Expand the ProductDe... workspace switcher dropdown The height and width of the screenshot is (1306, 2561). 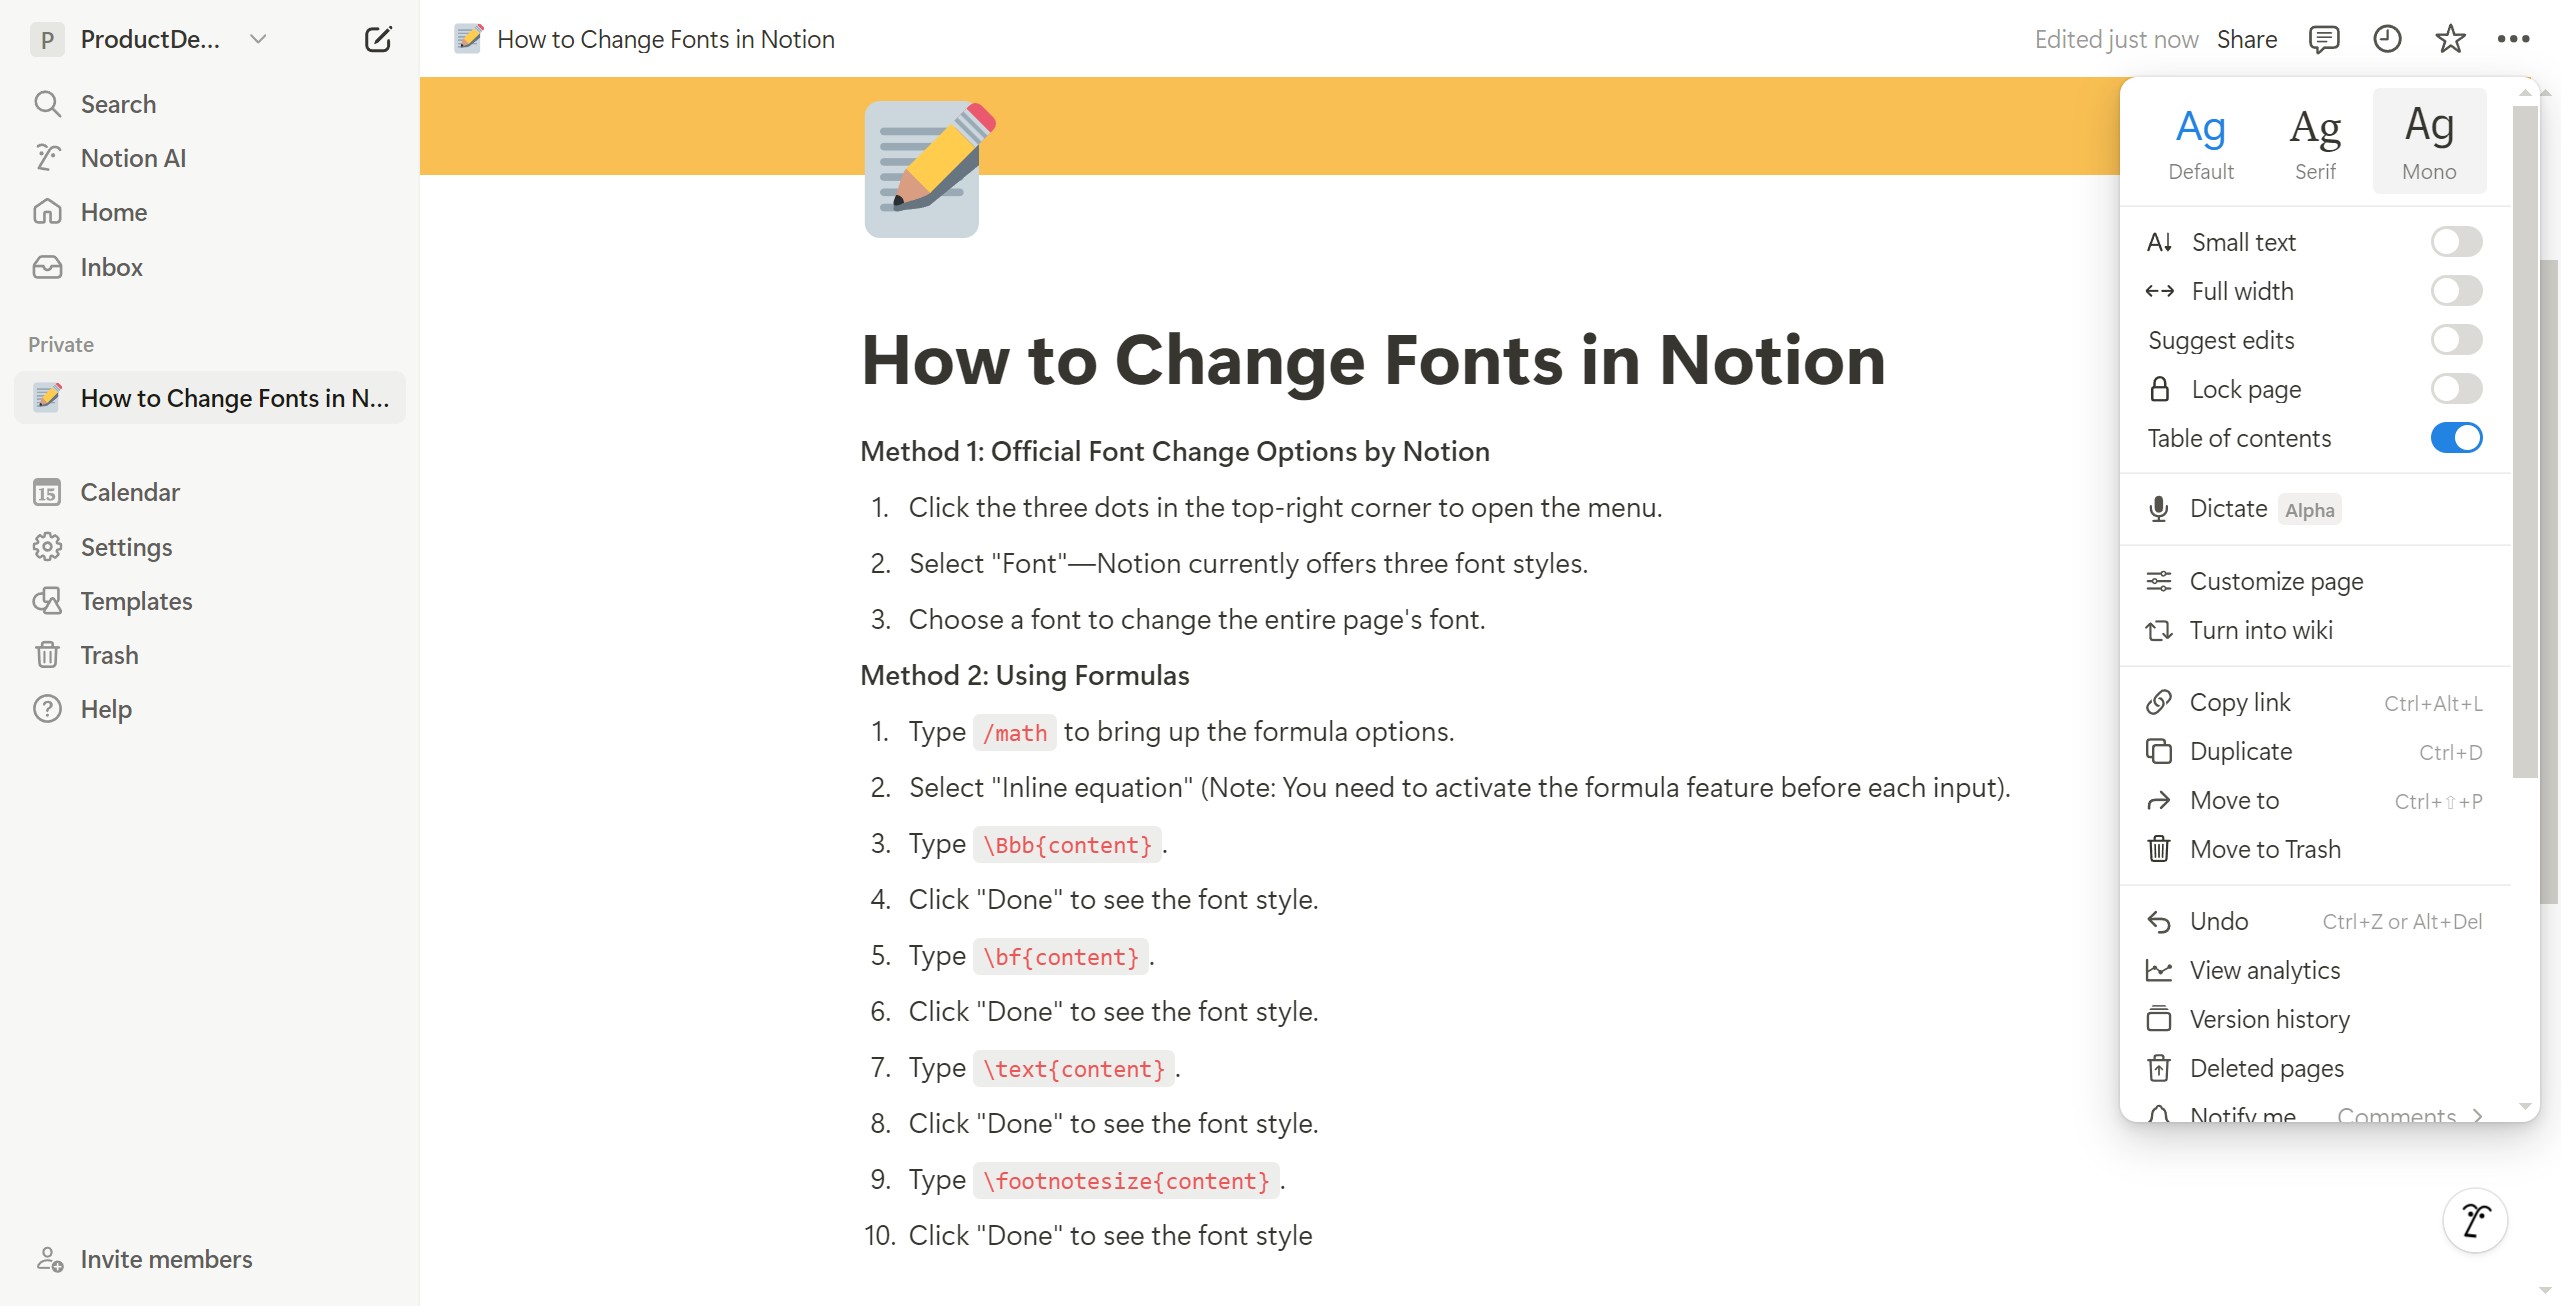[258, 39]
